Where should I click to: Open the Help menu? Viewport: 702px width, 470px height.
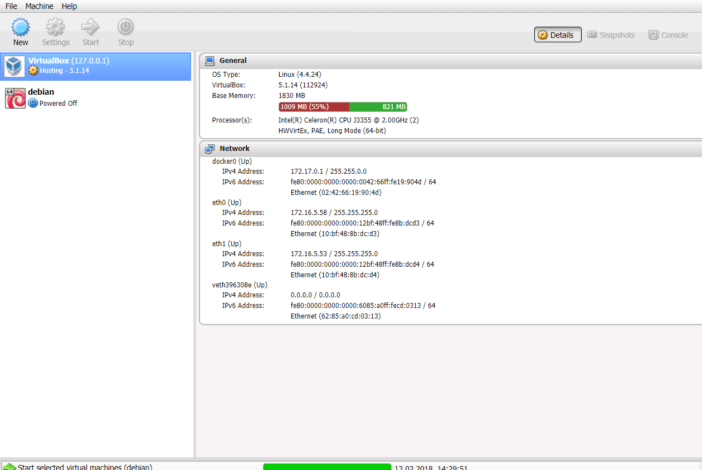pos(69,6)
